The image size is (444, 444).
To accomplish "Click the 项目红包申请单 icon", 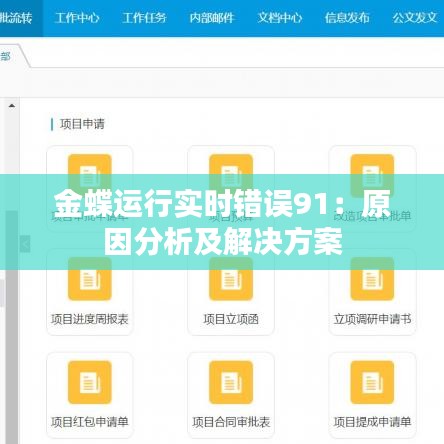I will tap(90, 382).
